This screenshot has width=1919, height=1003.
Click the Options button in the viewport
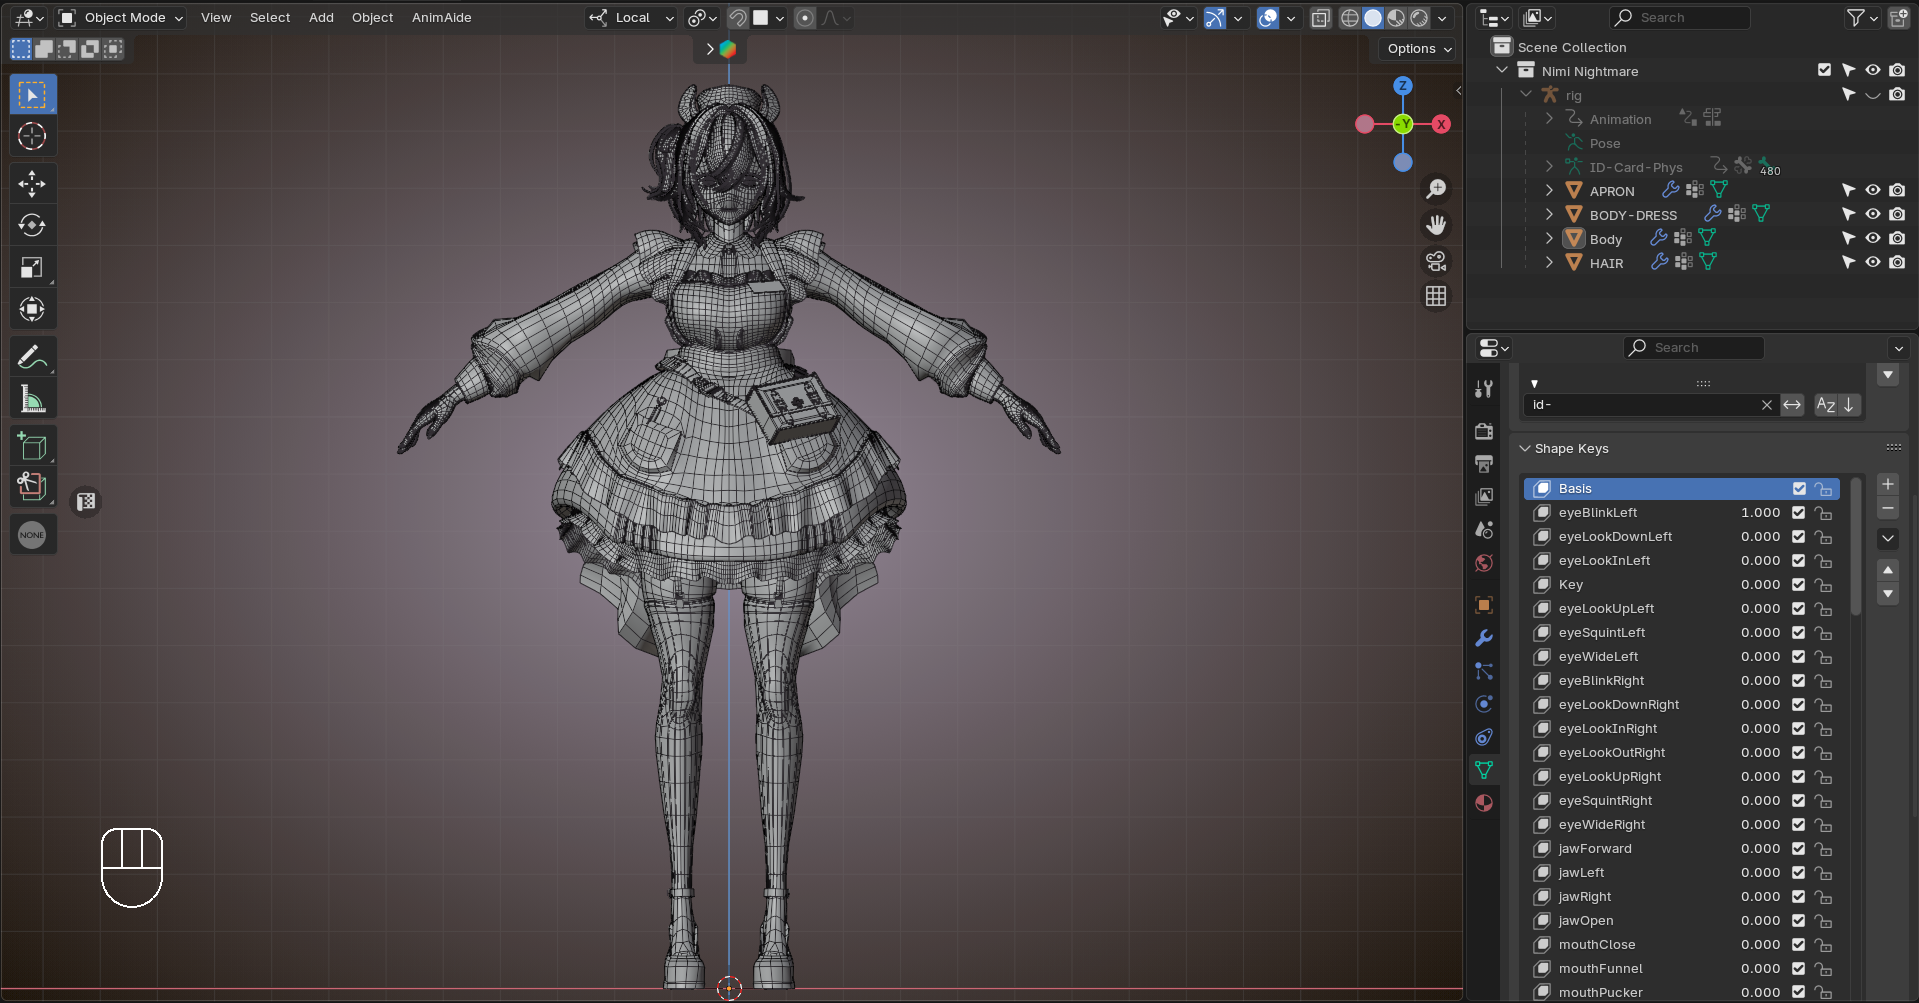point(1415,48)
